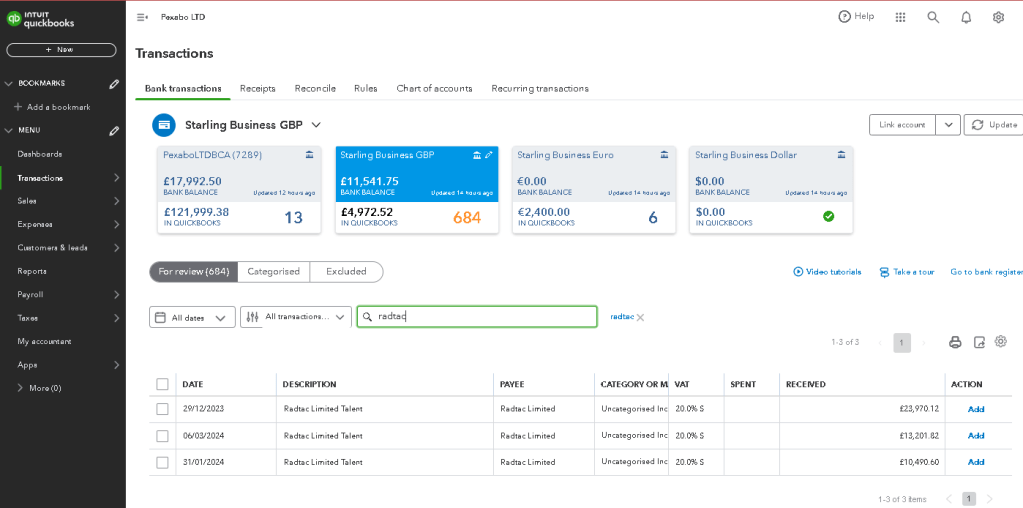This screenshot has width=1023, height=508.
Task: Open the top bar search icon
Action: coord(933,18)
